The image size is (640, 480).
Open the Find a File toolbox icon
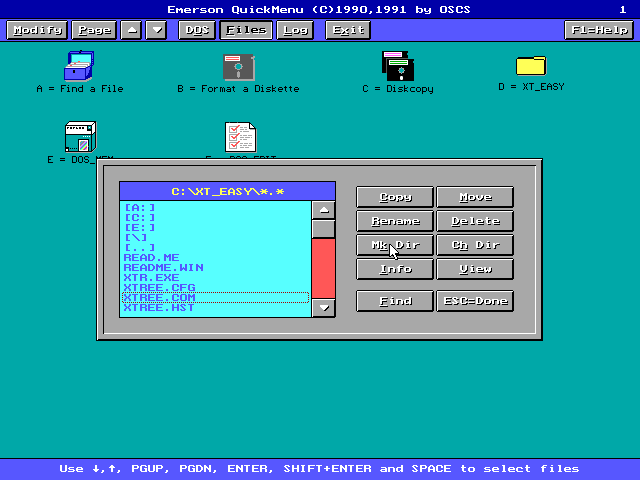(x=79, y=65)
